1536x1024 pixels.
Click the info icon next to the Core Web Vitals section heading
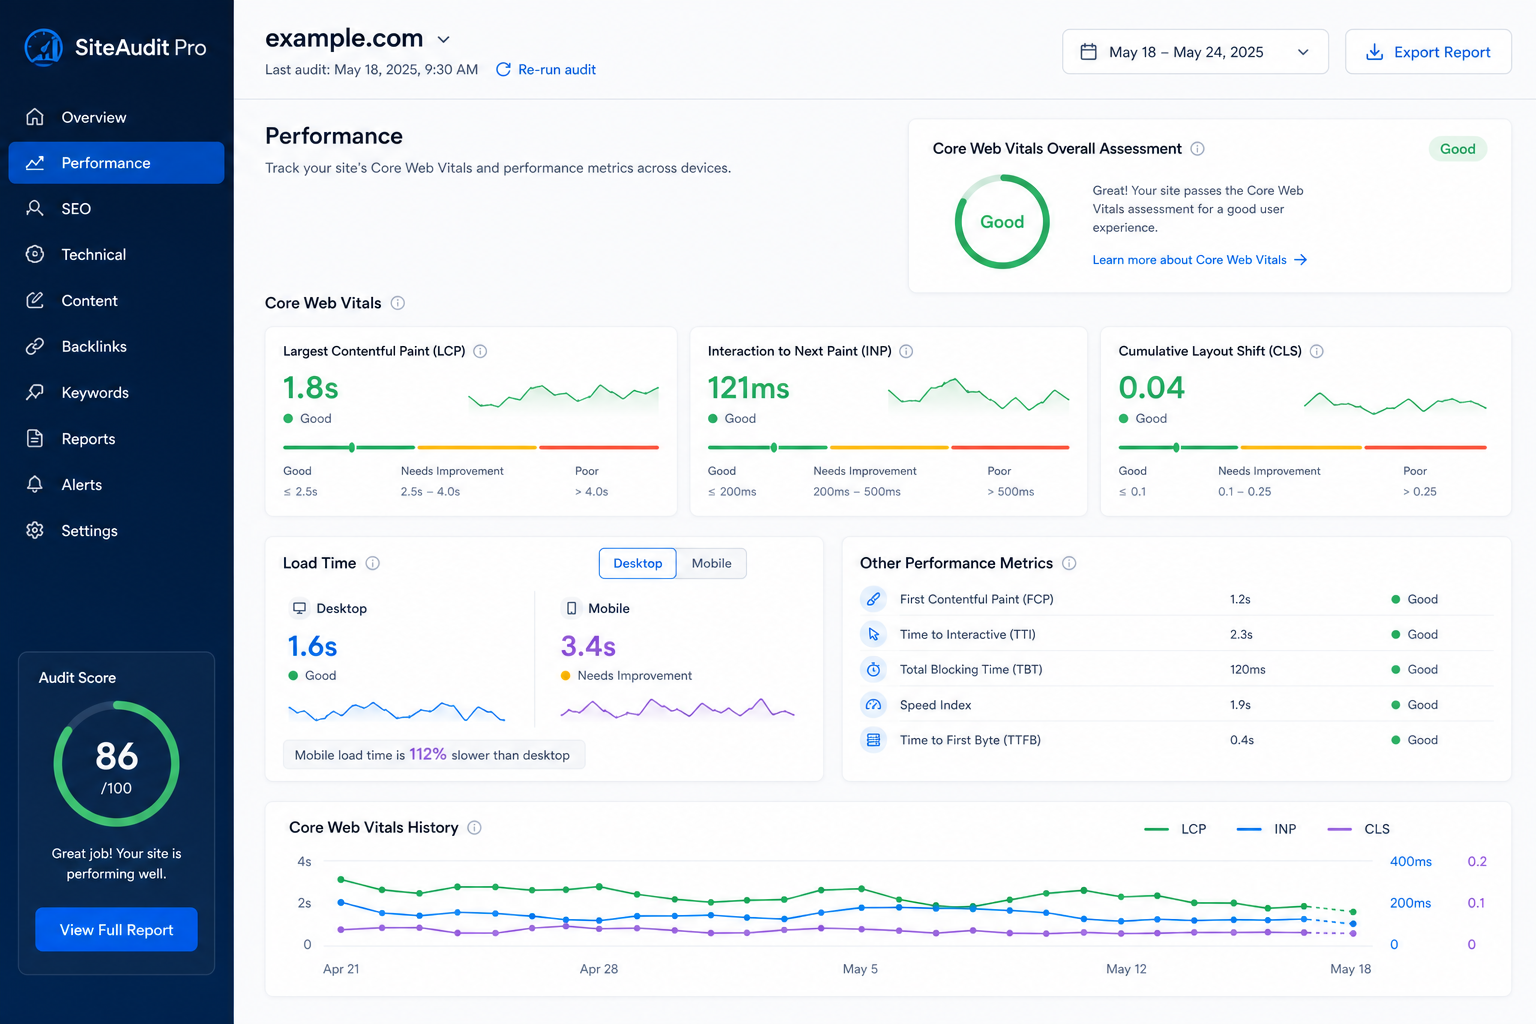click(398, 303)
